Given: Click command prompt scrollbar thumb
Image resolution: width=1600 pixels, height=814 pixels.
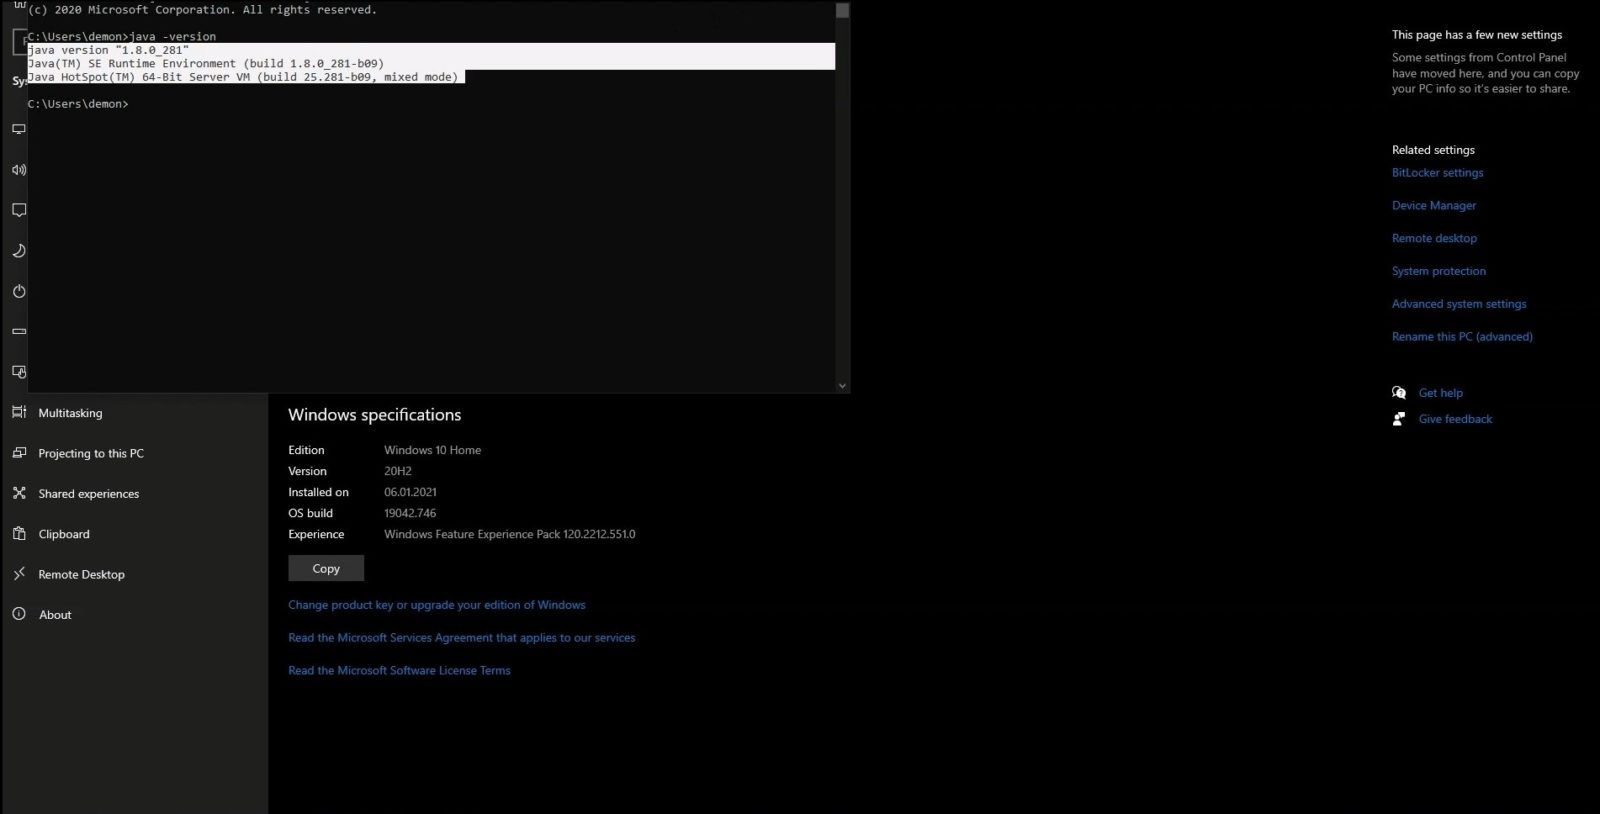Looking at the screenshot, I should tap(842, 10).
